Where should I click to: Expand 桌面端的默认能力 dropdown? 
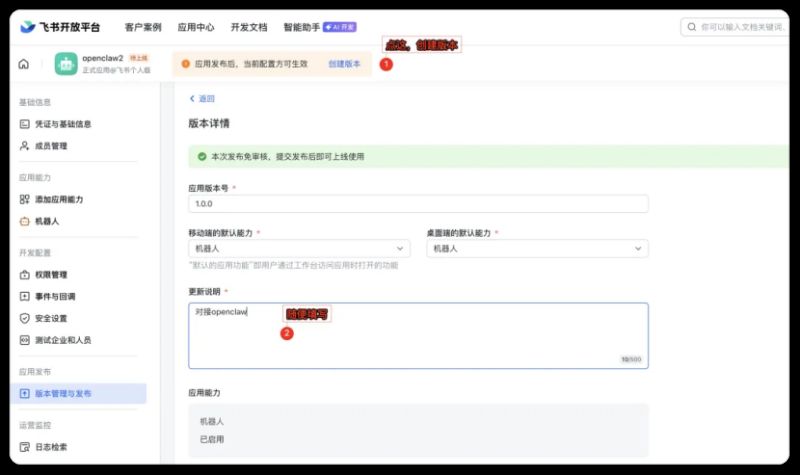[537, 248]
